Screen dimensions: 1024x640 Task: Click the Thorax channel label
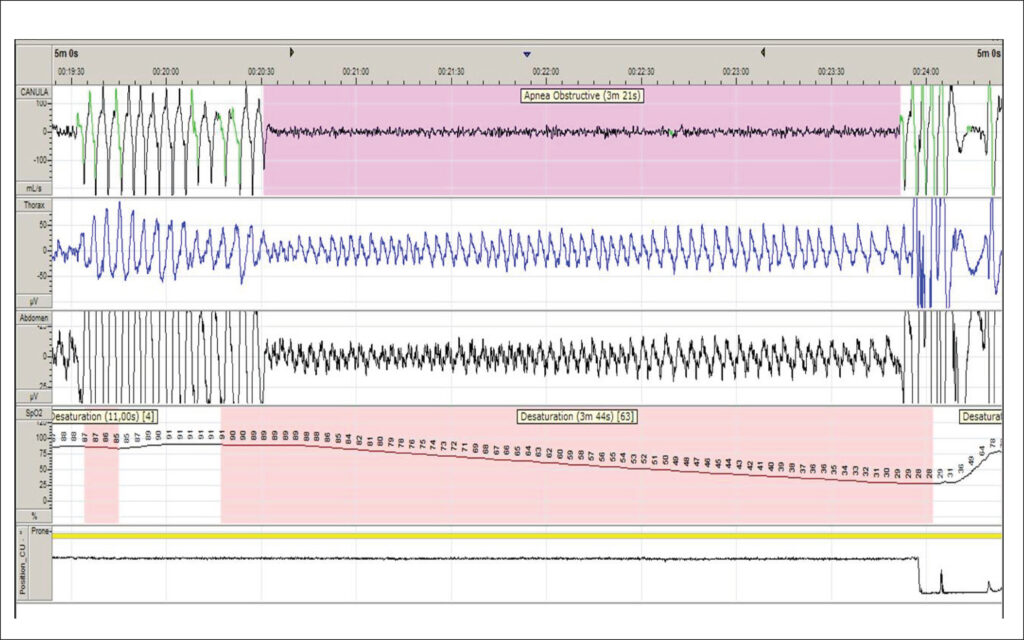click(x=34, y=205)
